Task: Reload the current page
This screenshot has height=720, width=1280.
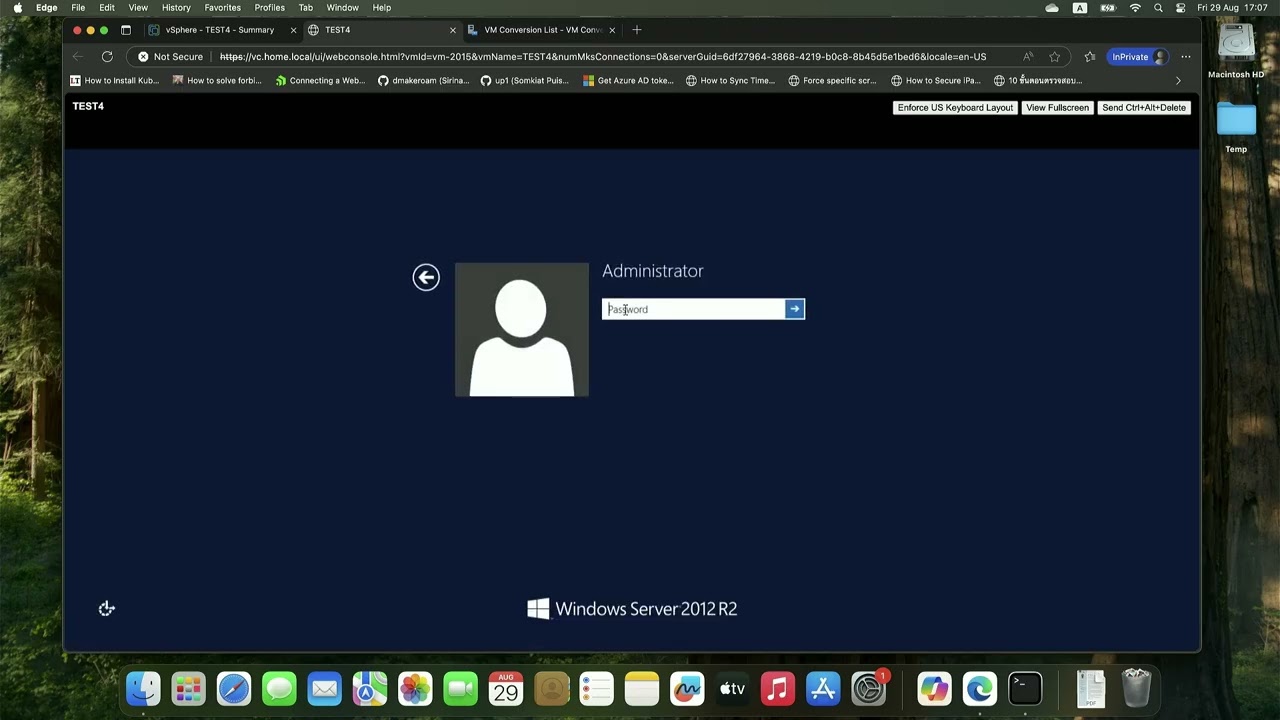Action: point(107,57)
